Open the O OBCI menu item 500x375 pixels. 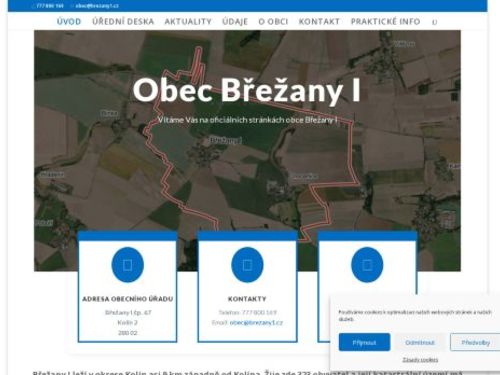273,22
